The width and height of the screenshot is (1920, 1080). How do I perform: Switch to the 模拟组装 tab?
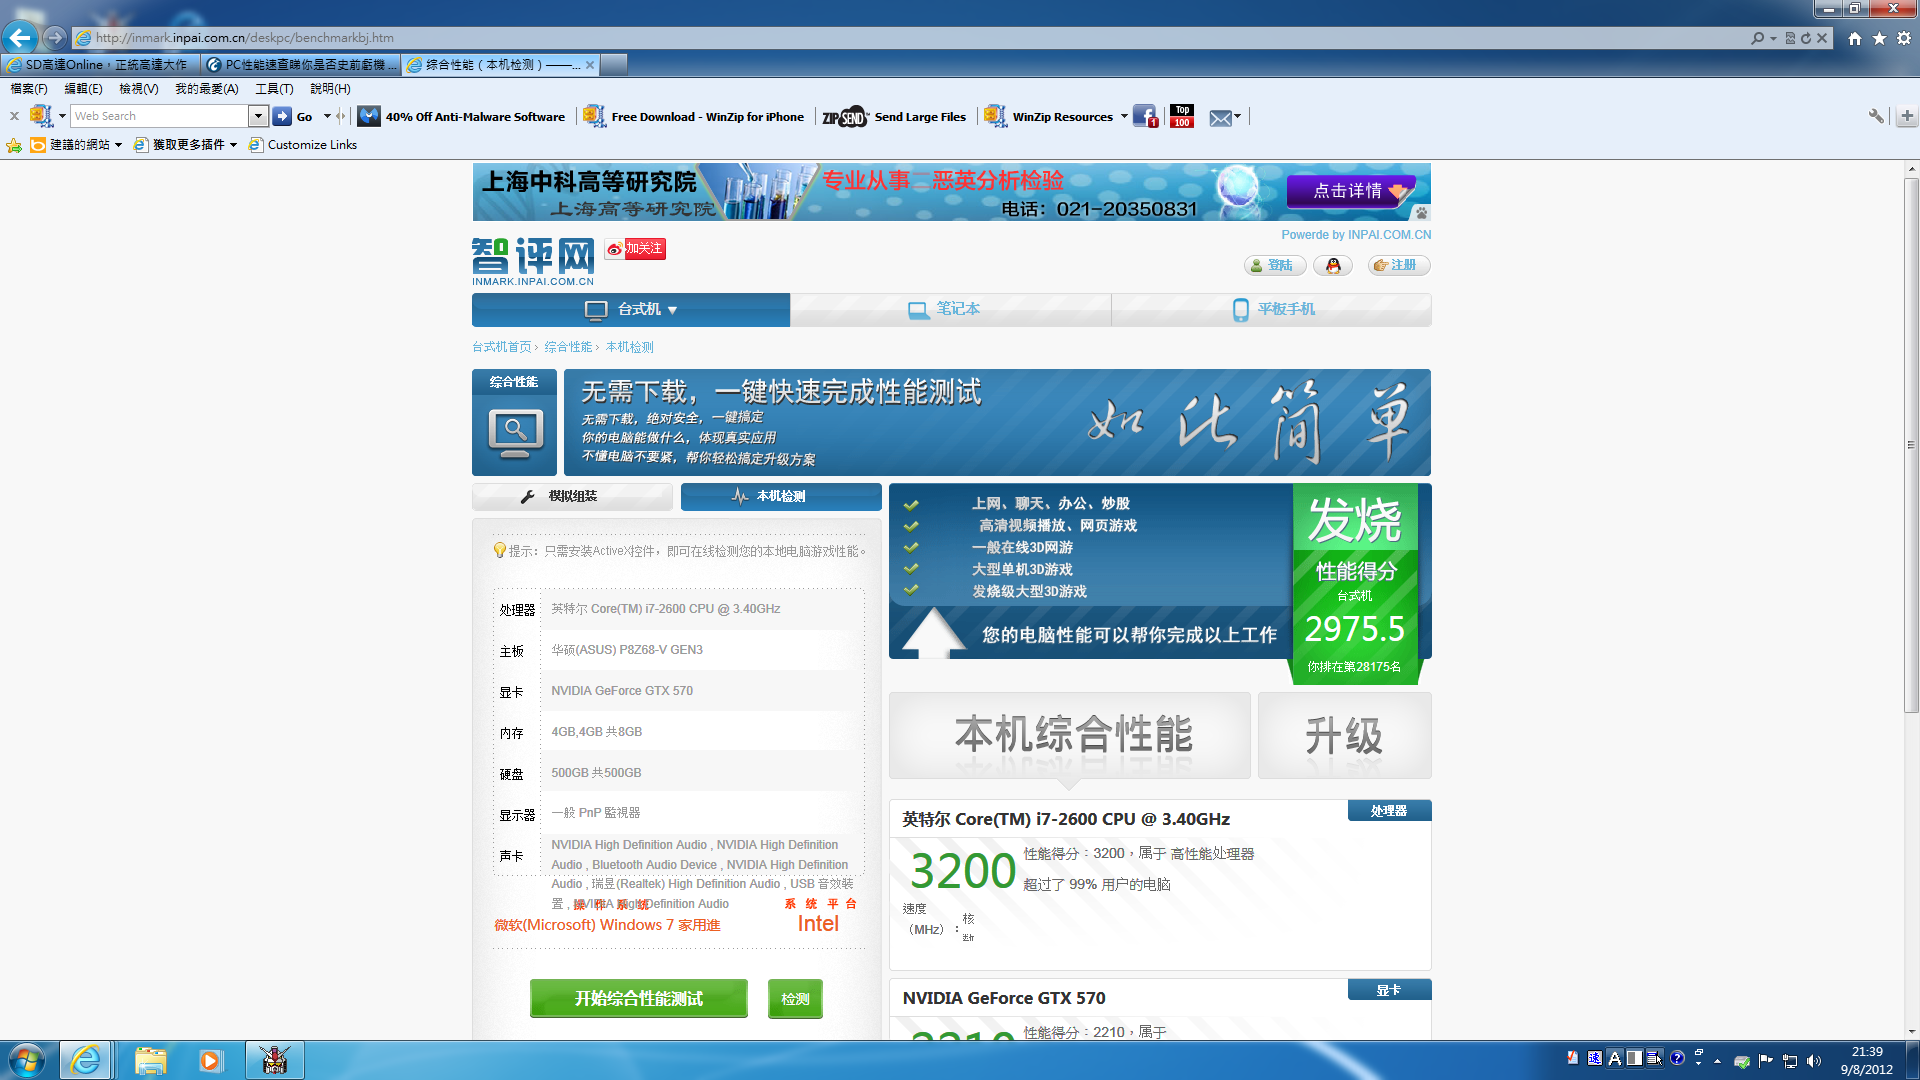(x=572, y=496)
